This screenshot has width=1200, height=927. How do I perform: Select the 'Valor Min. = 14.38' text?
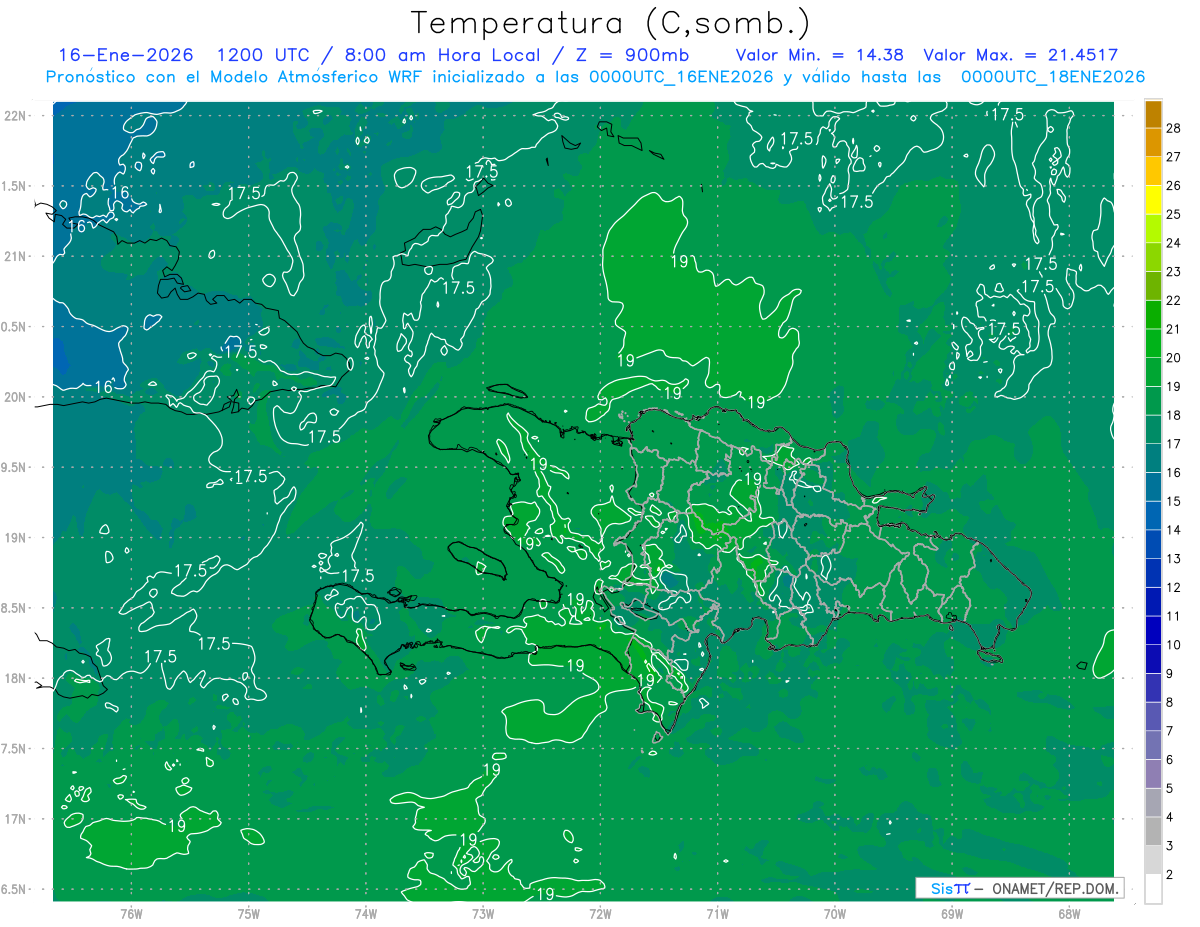[821, 55]
